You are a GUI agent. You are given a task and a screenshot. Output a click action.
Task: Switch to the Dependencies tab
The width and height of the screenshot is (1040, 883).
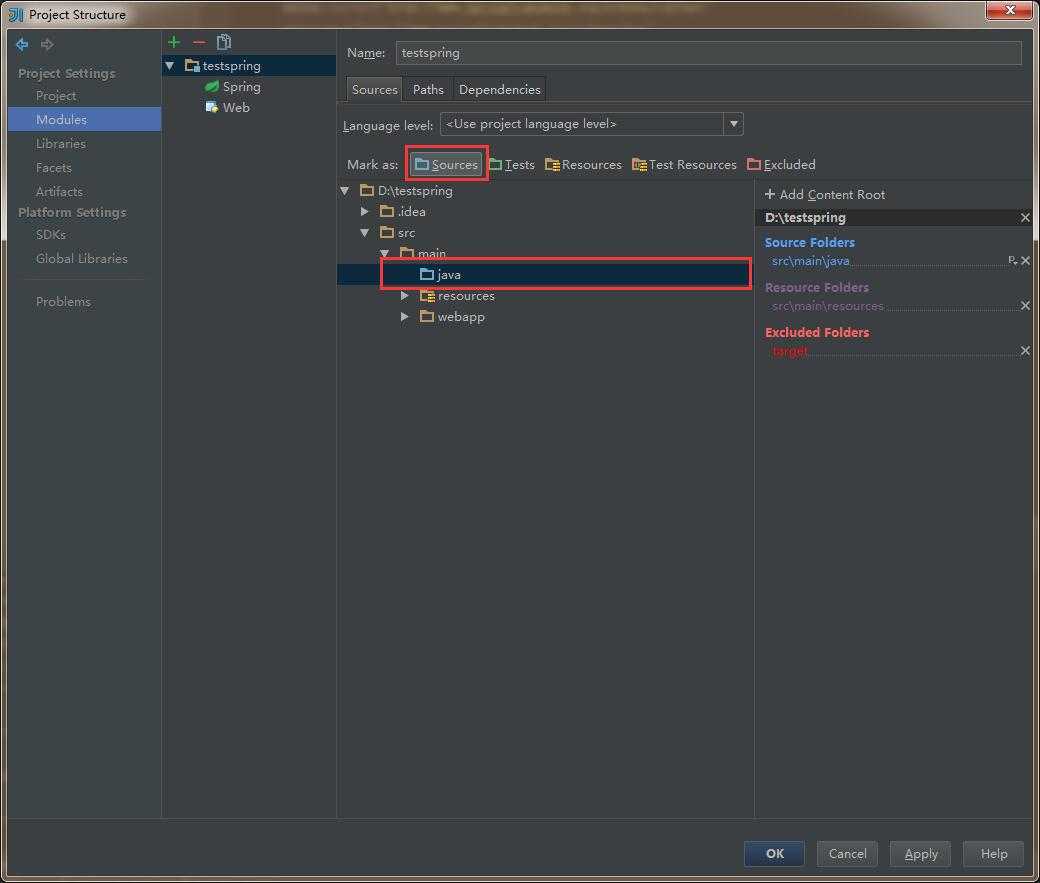click(x=499, y=90)
